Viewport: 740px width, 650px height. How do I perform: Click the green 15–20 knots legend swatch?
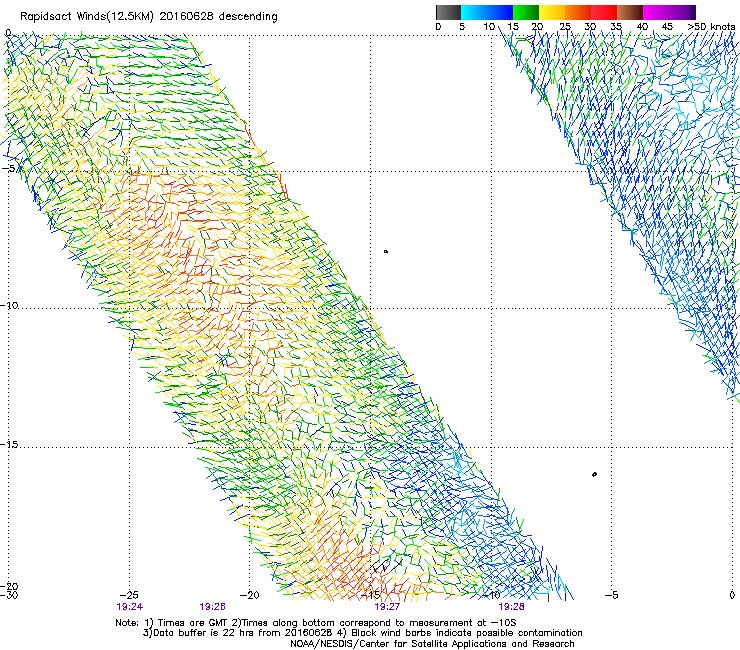click(x=525, y=12)
